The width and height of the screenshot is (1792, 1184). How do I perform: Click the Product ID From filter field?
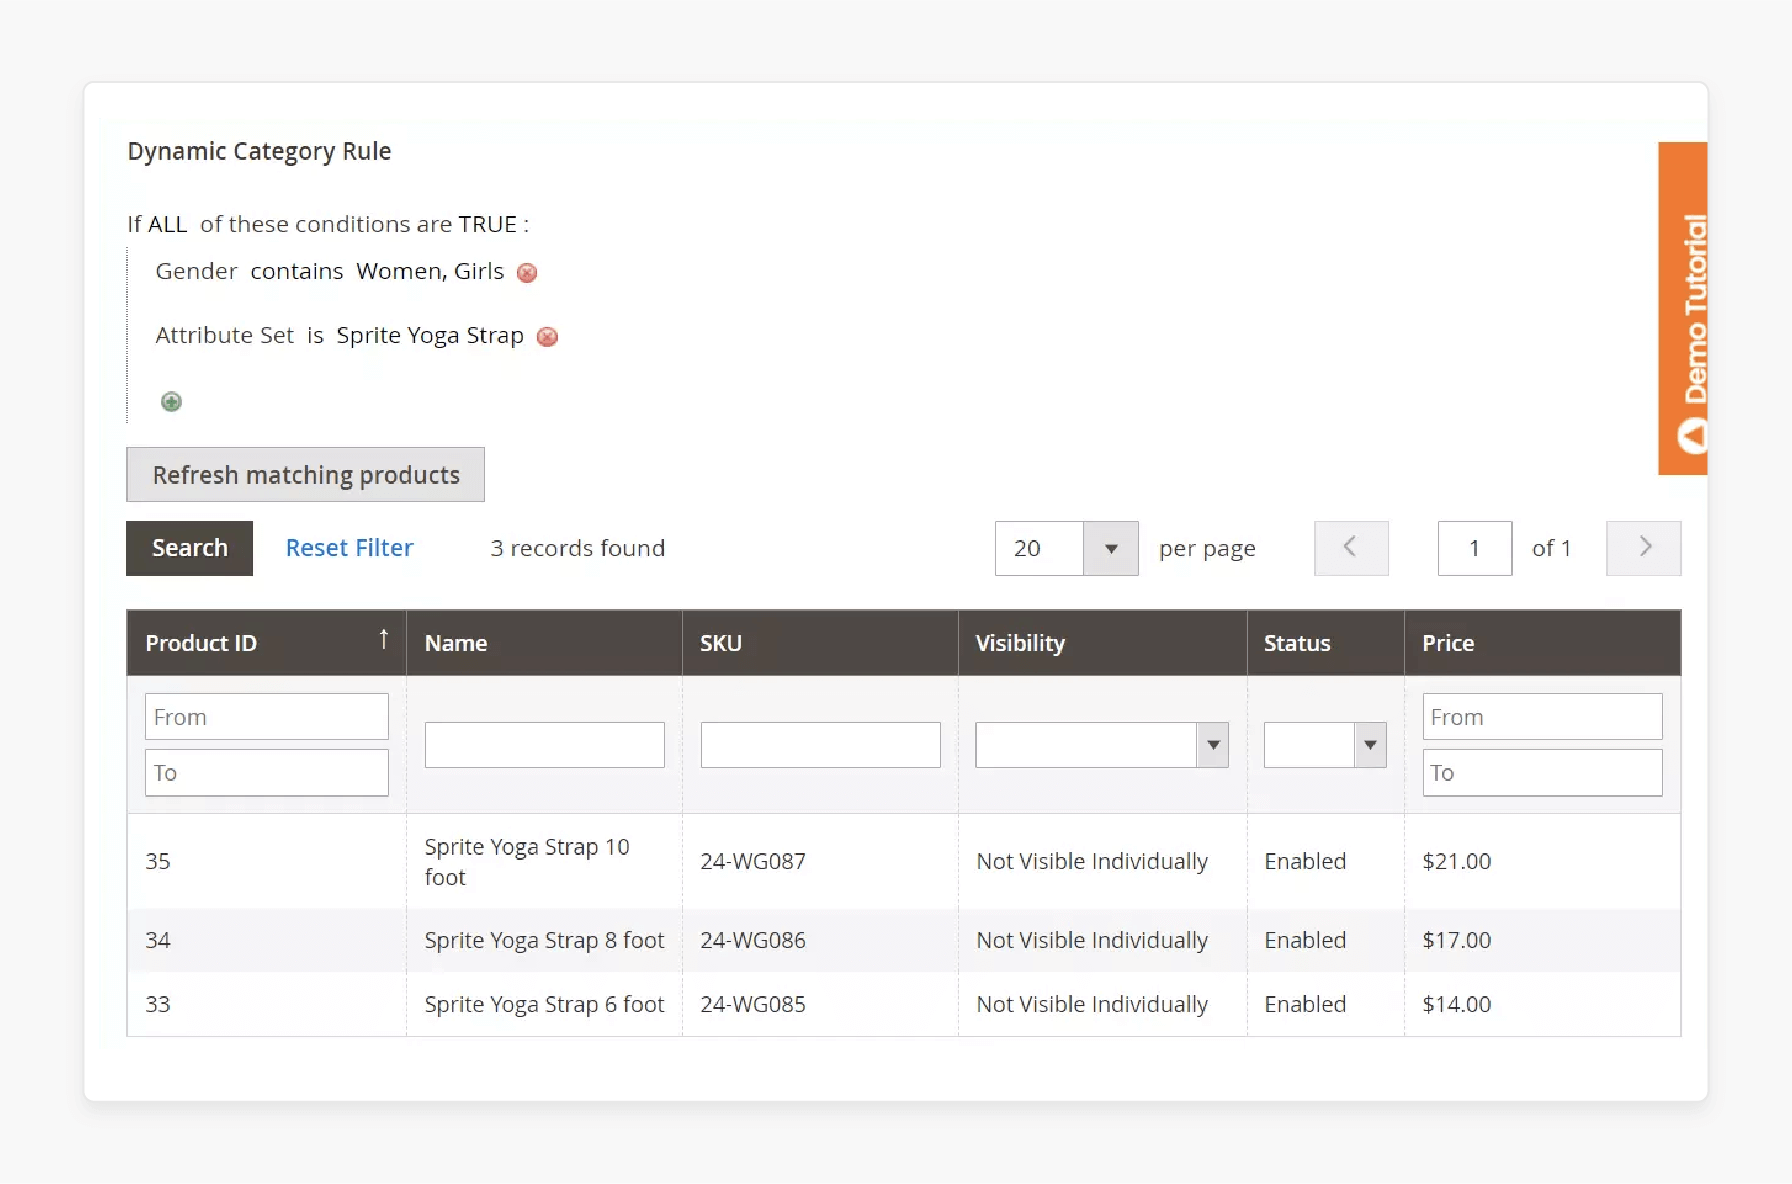click(266, 716)
